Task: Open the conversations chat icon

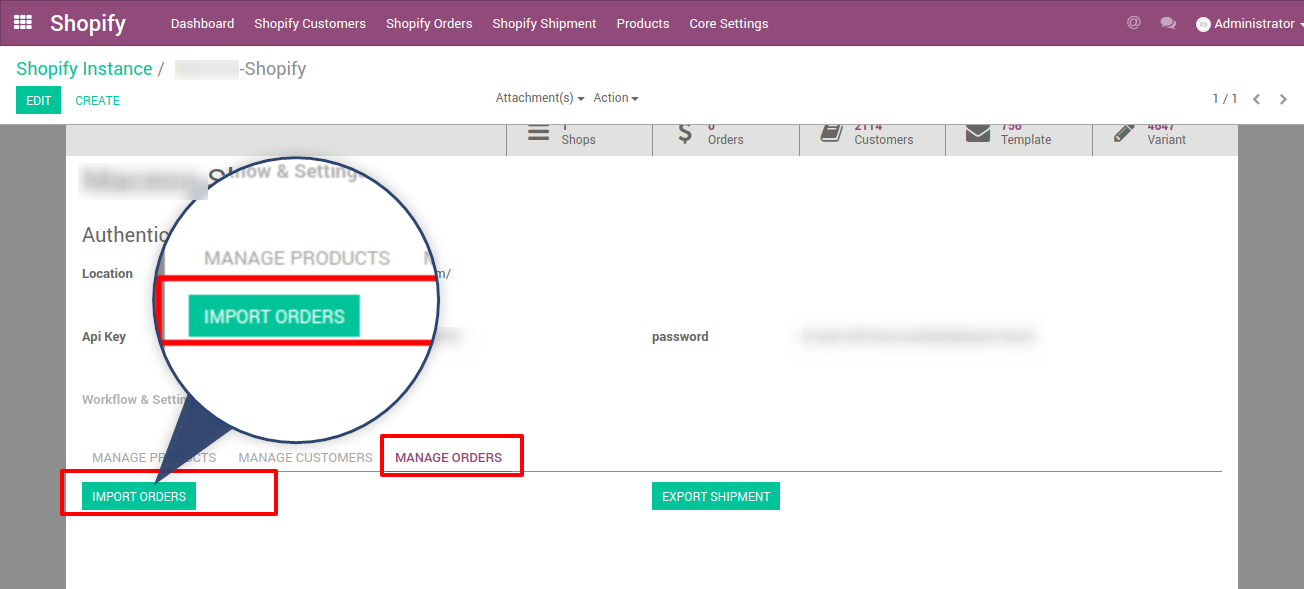Action: (1168, 23)
